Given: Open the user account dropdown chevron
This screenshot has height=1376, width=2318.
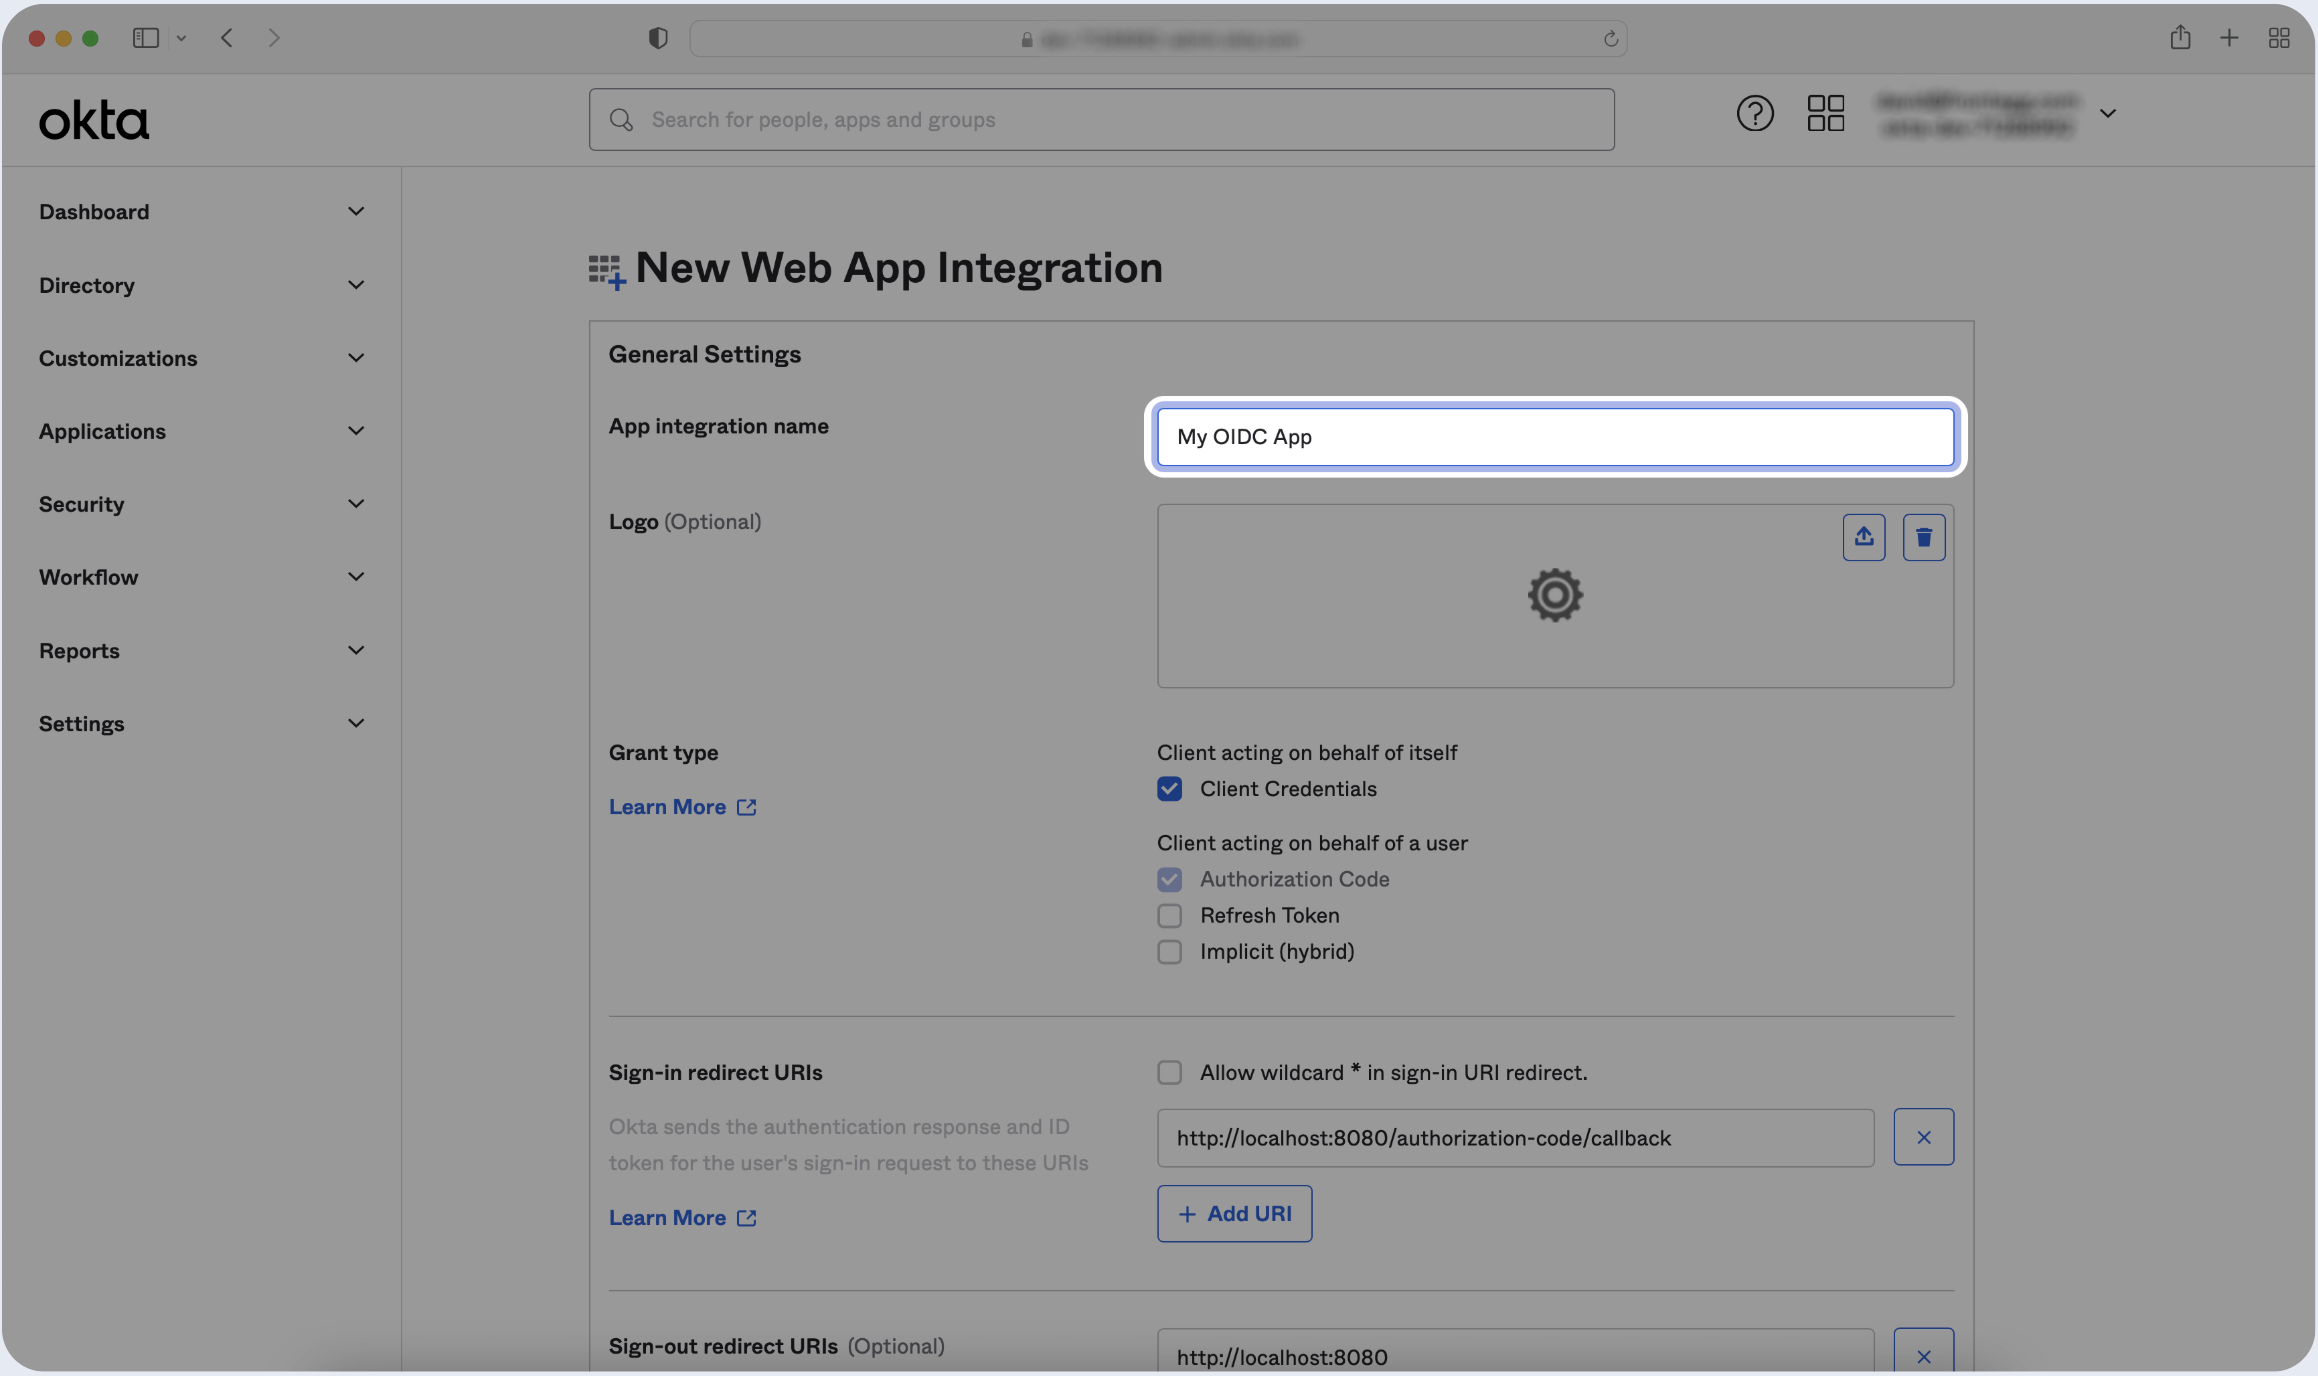Looking at the screenshot, I should 2108,113.
